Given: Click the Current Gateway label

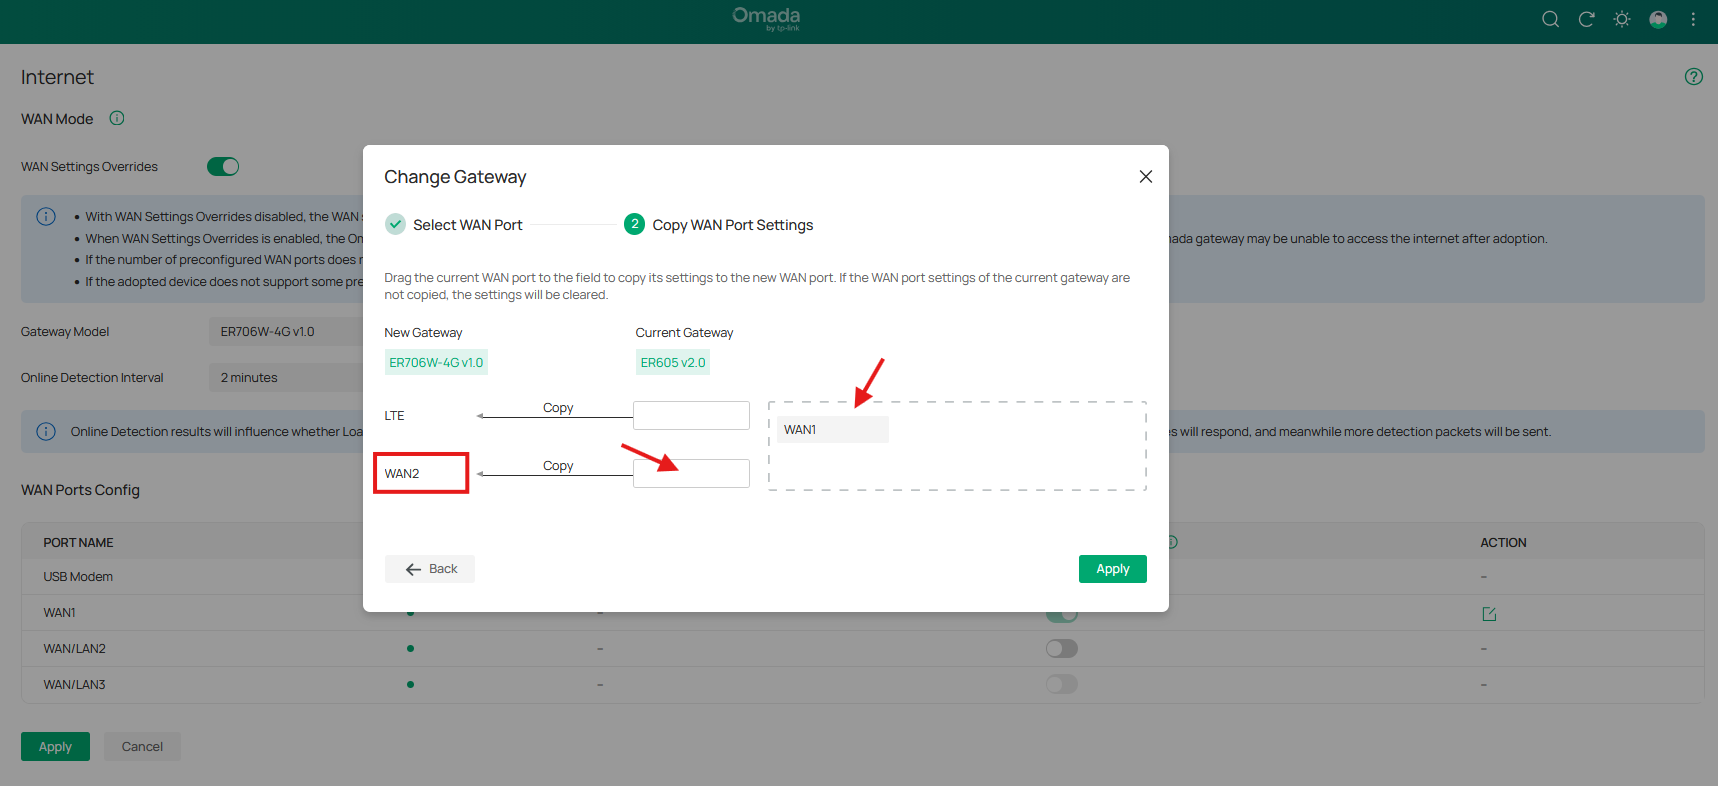Looking at the screenshot, I should coord(684,332).
